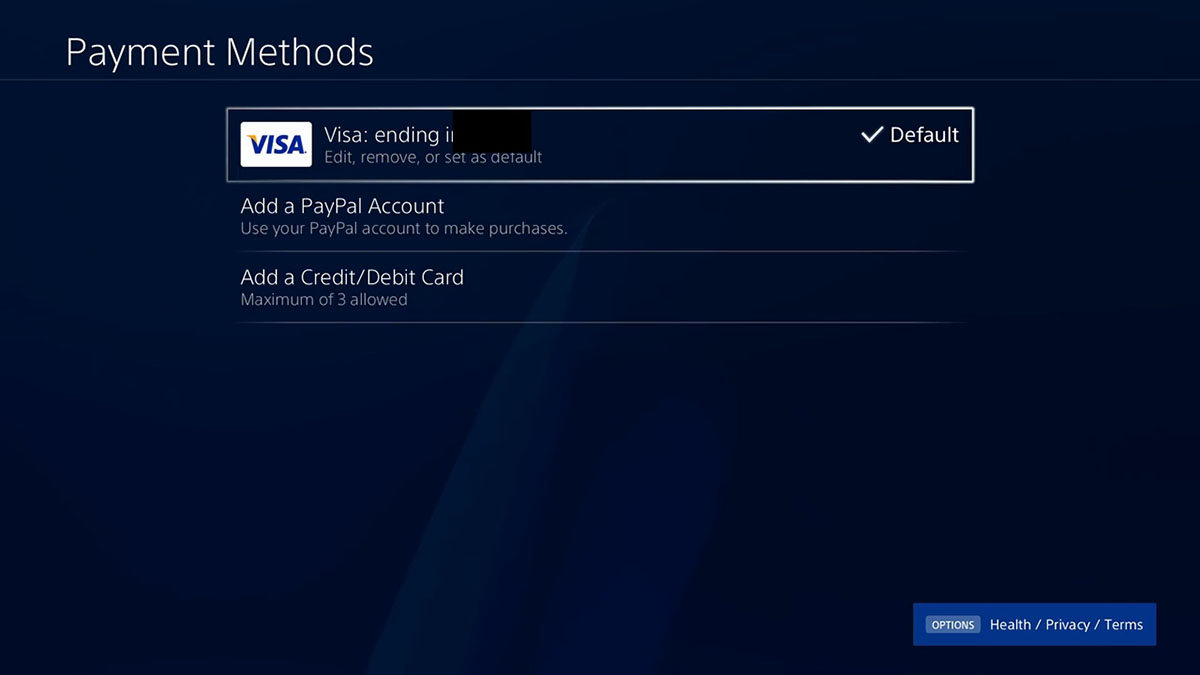Click the Visa card logo icon

[x=276, y=144]
